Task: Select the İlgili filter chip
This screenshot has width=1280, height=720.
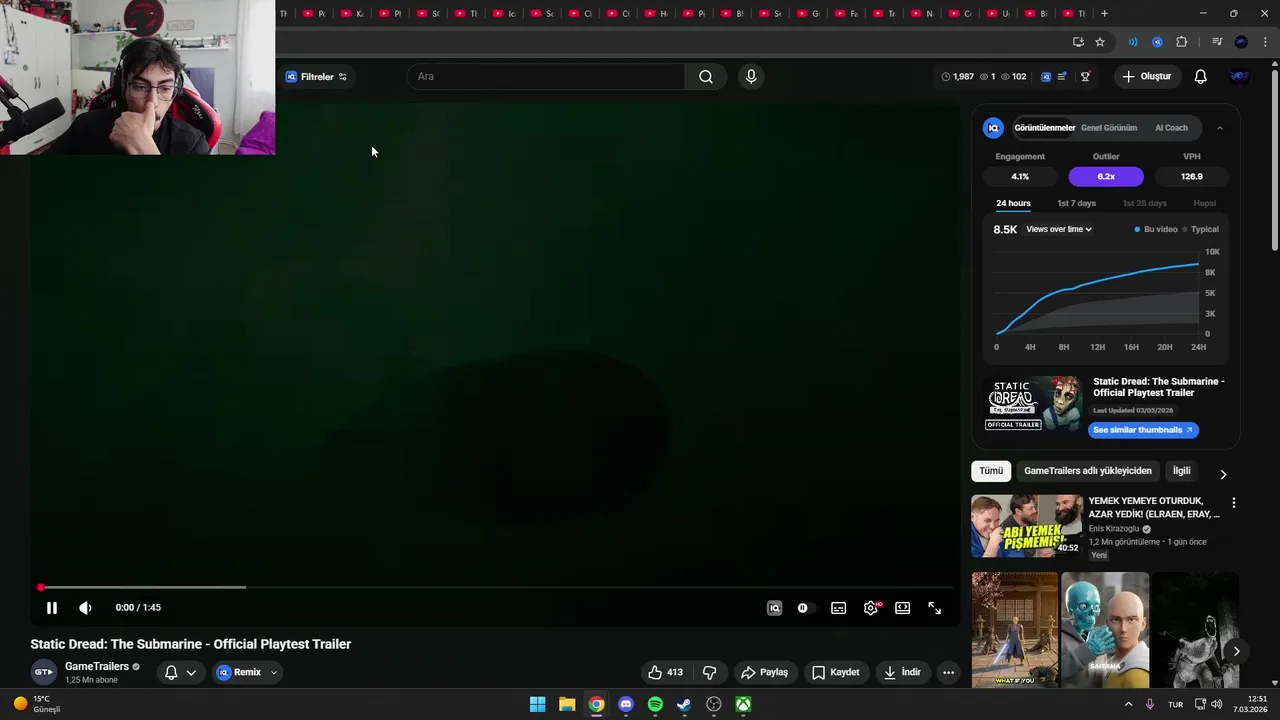Action: [x=1182, y=471]
